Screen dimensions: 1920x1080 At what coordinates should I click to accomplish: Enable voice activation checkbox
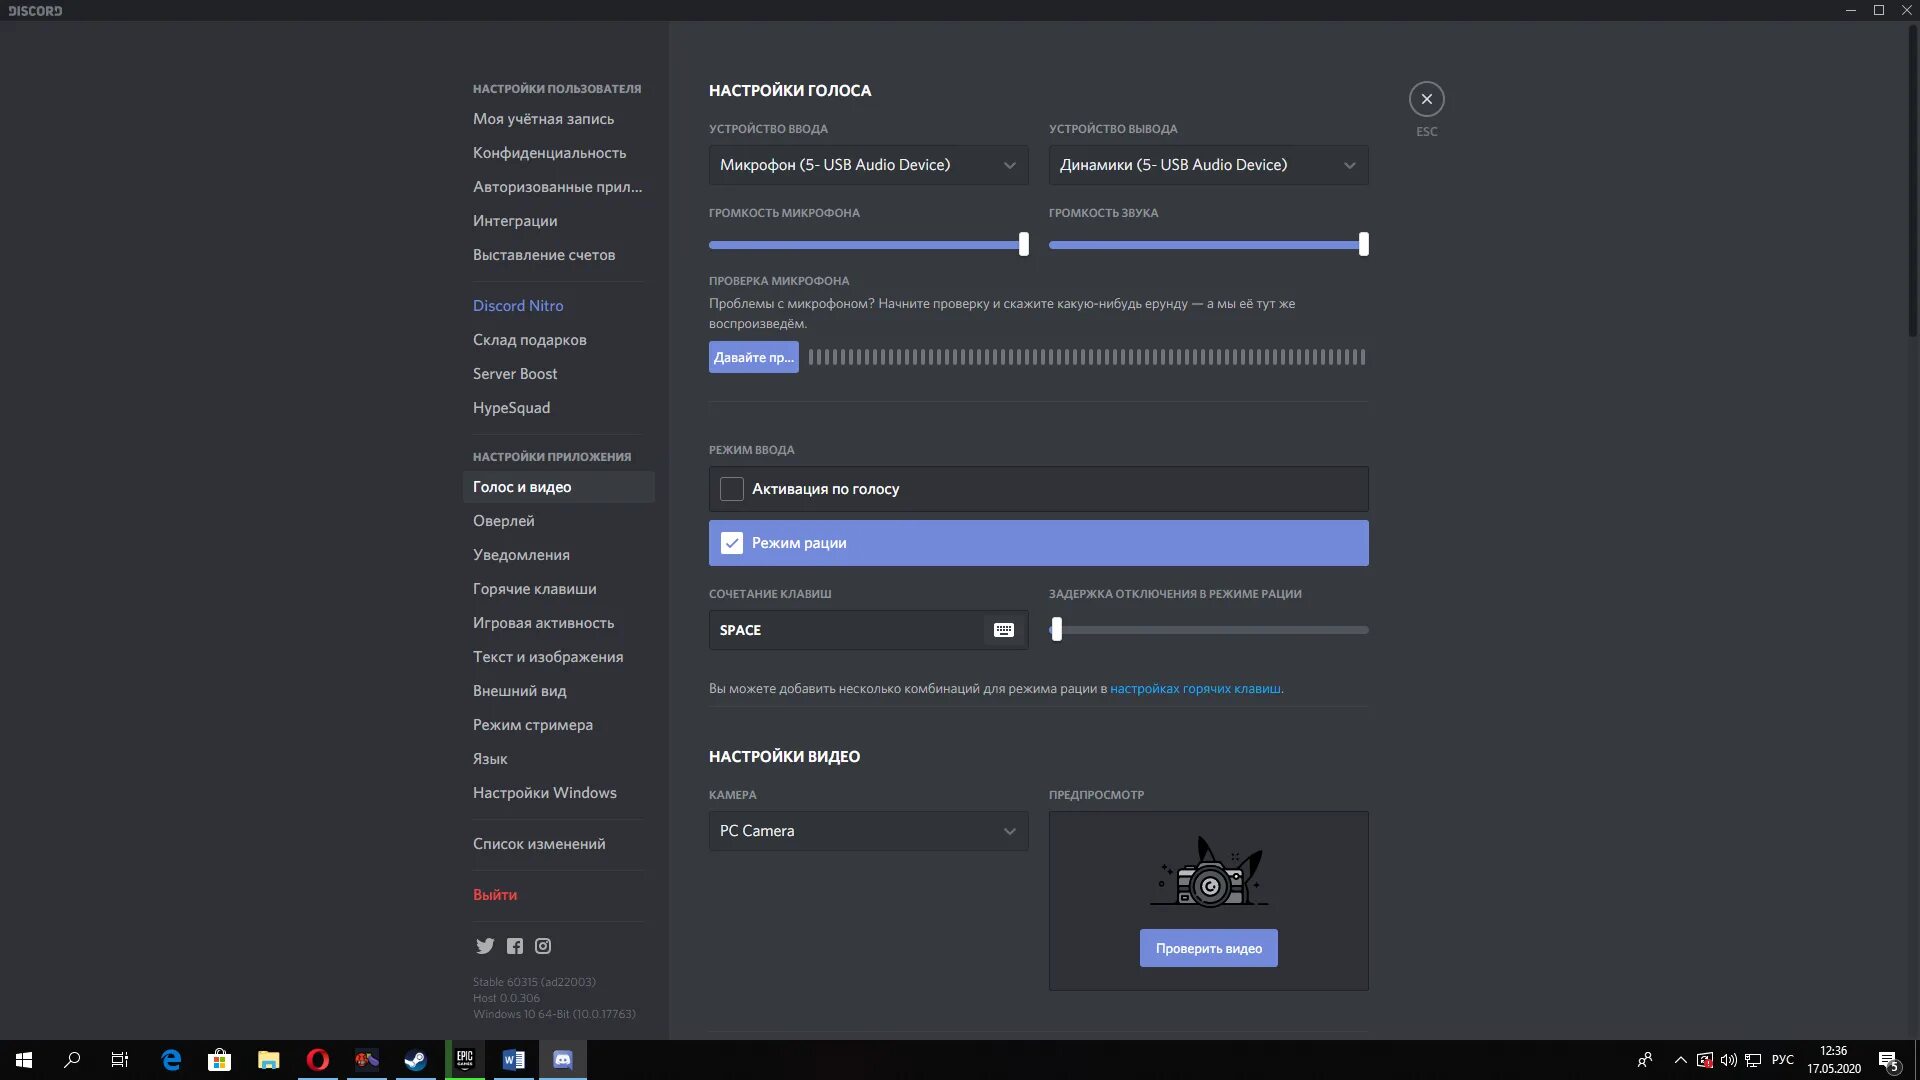click(732, 489)
